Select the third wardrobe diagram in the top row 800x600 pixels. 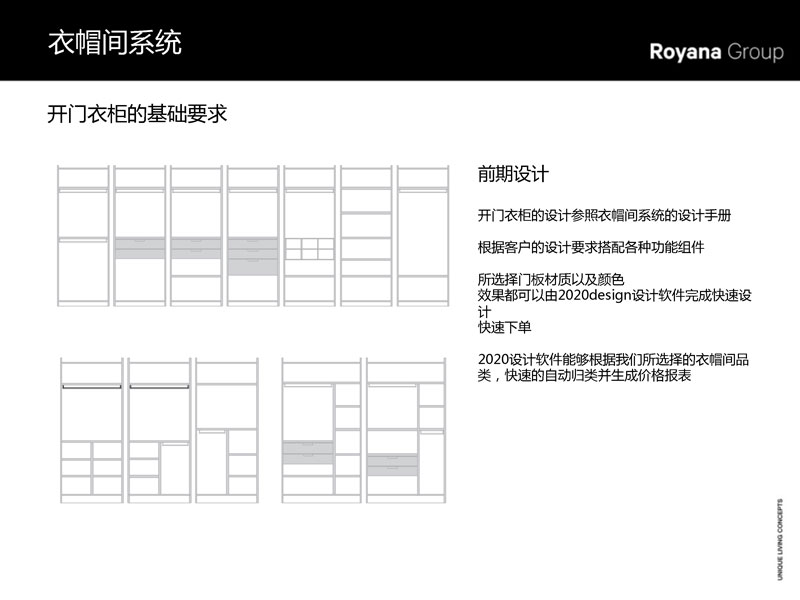point(196,236)
